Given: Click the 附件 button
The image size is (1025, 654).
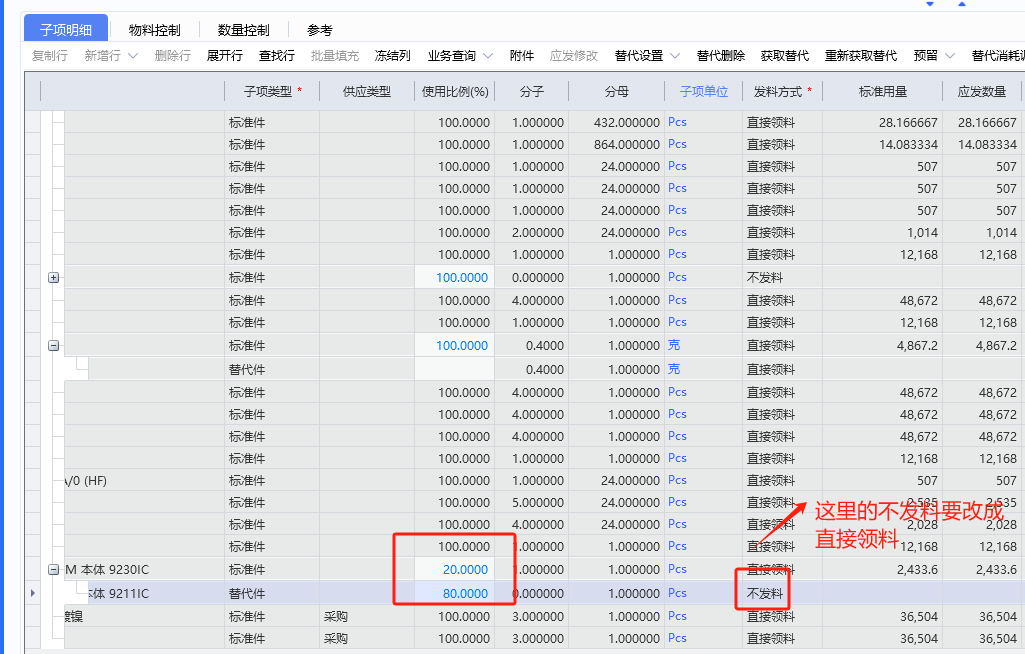Looking at the screenshot, I should (522, 56).
